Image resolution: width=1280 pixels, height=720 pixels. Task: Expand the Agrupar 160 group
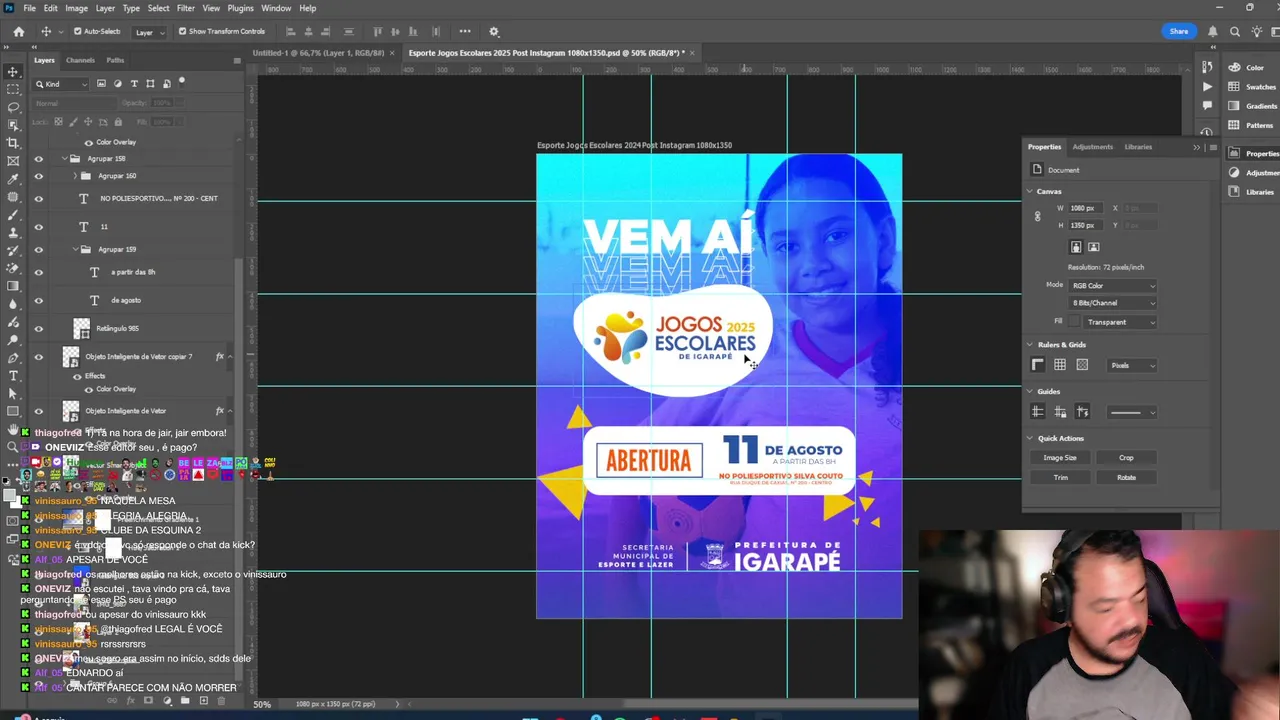[75, 176]
